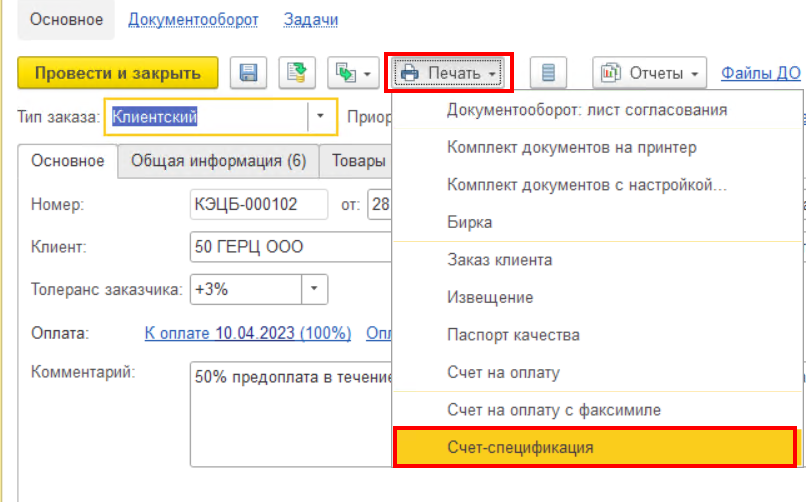
Task: Expand the Тип заказа dropdown arrow
Action: 320,117
